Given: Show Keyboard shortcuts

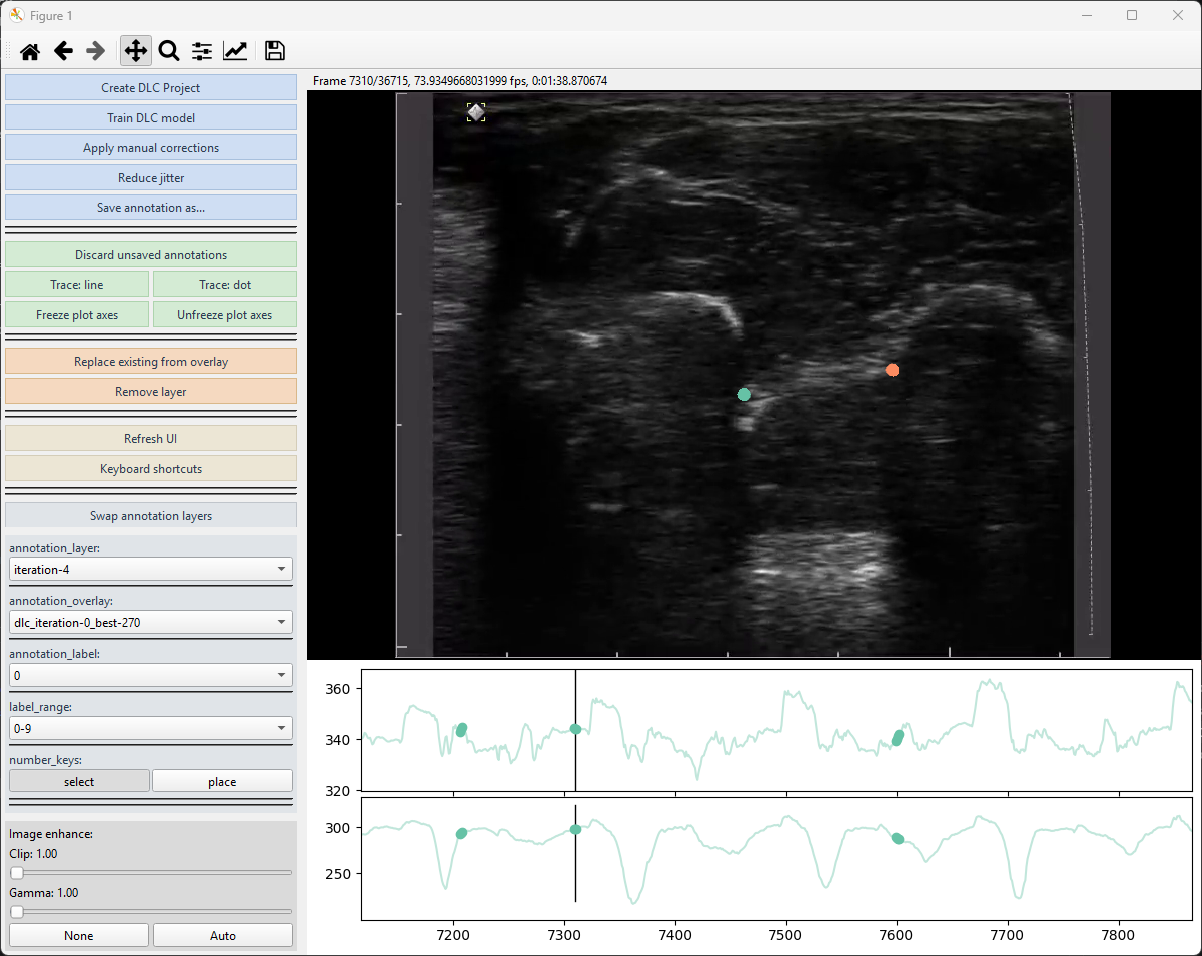Looking at the screenshot, I should (x=151, y=468).
